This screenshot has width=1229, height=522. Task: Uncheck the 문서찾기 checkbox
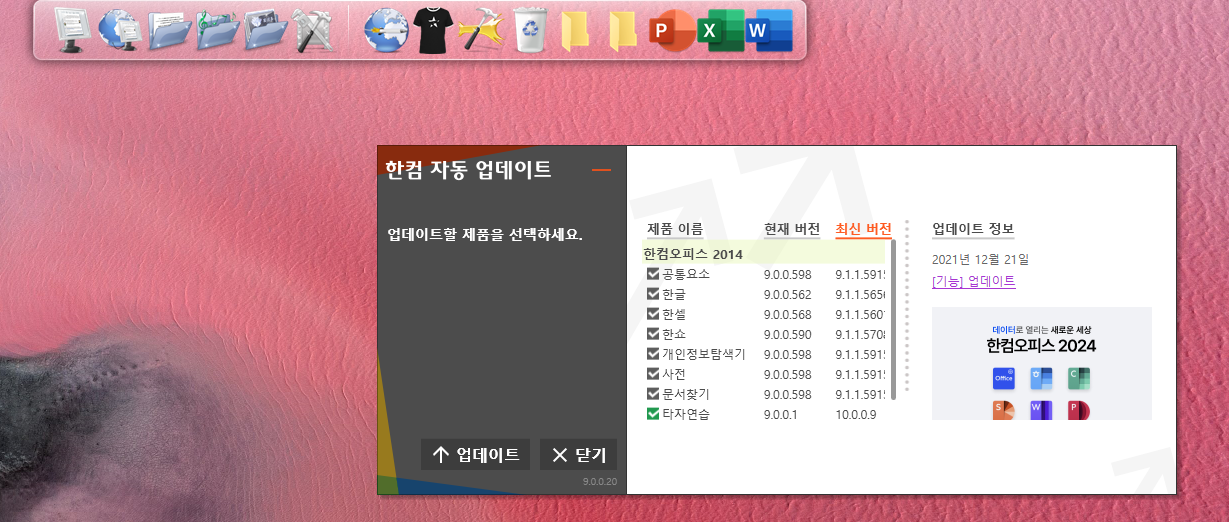click(x=653, y=394)
